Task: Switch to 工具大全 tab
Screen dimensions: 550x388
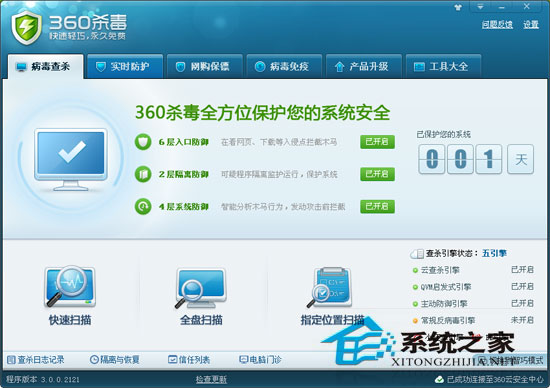Action: pyautogui.click(x=443, y=66)
